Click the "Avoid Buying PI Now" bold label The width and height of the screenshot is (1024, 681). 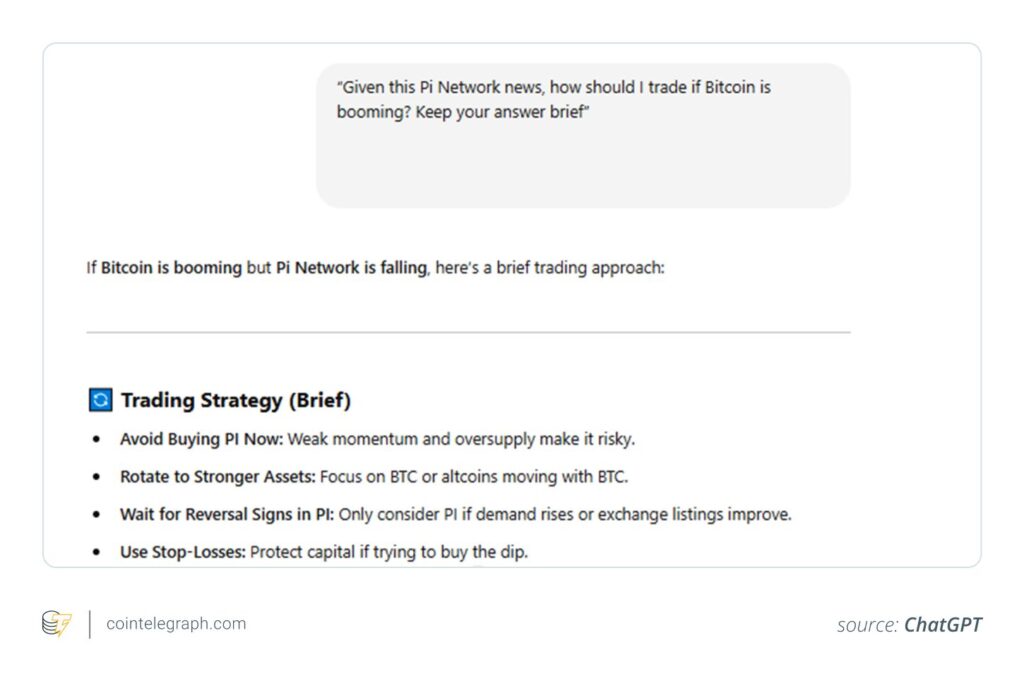click(201, 439)
